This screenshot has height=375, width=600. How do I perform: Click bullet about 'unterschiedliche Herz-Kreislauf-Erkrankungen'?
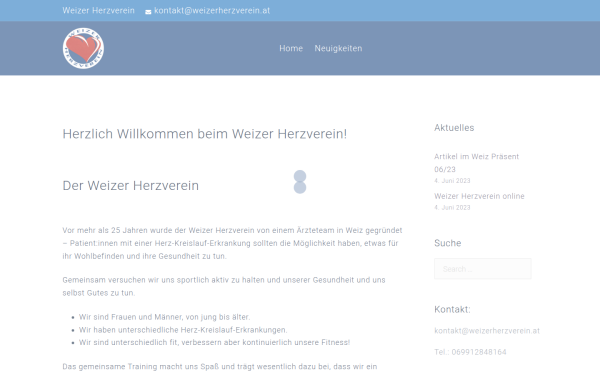point(183,330)
